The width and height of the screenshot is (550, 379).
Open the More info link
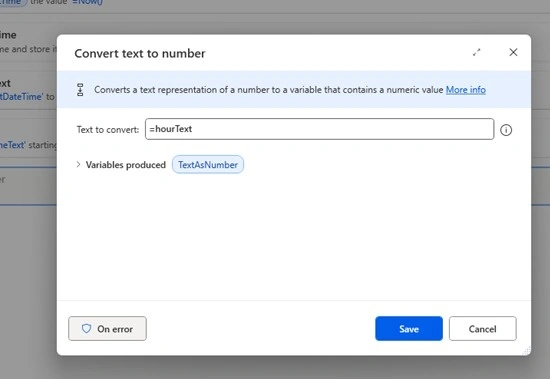[x=465, y=90]
